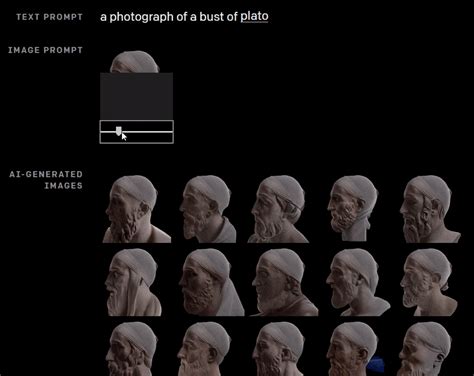View the second bust in the bottom row

pyautogui.click(x=204, y=349)
